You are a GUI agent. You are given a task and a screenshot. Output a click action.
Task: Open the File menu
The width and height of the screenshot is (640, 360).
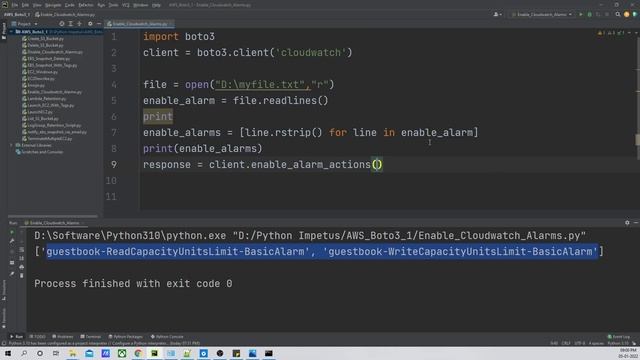[x=15, y=5]
